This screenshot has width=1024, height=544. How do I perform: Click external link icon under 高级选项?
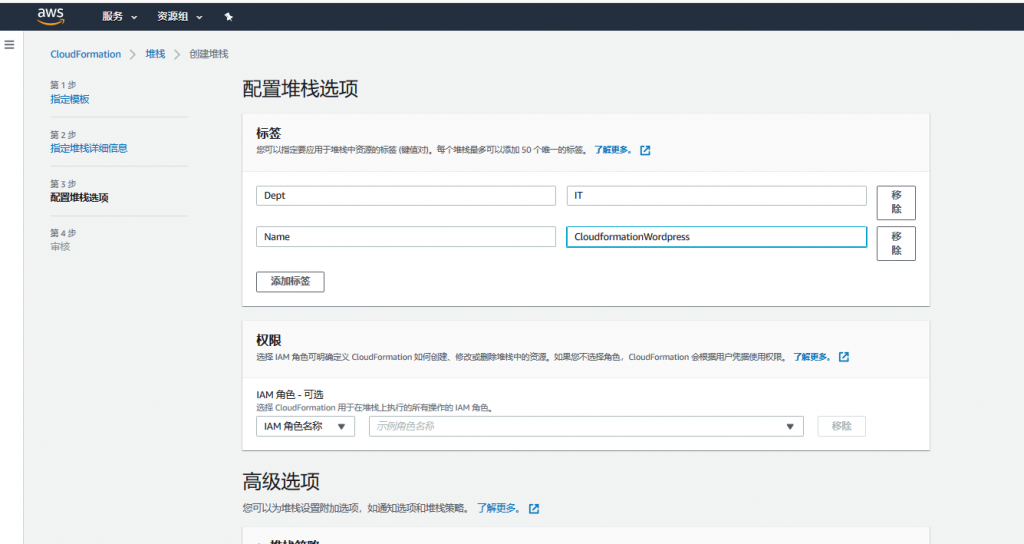[x=534, y=509]
